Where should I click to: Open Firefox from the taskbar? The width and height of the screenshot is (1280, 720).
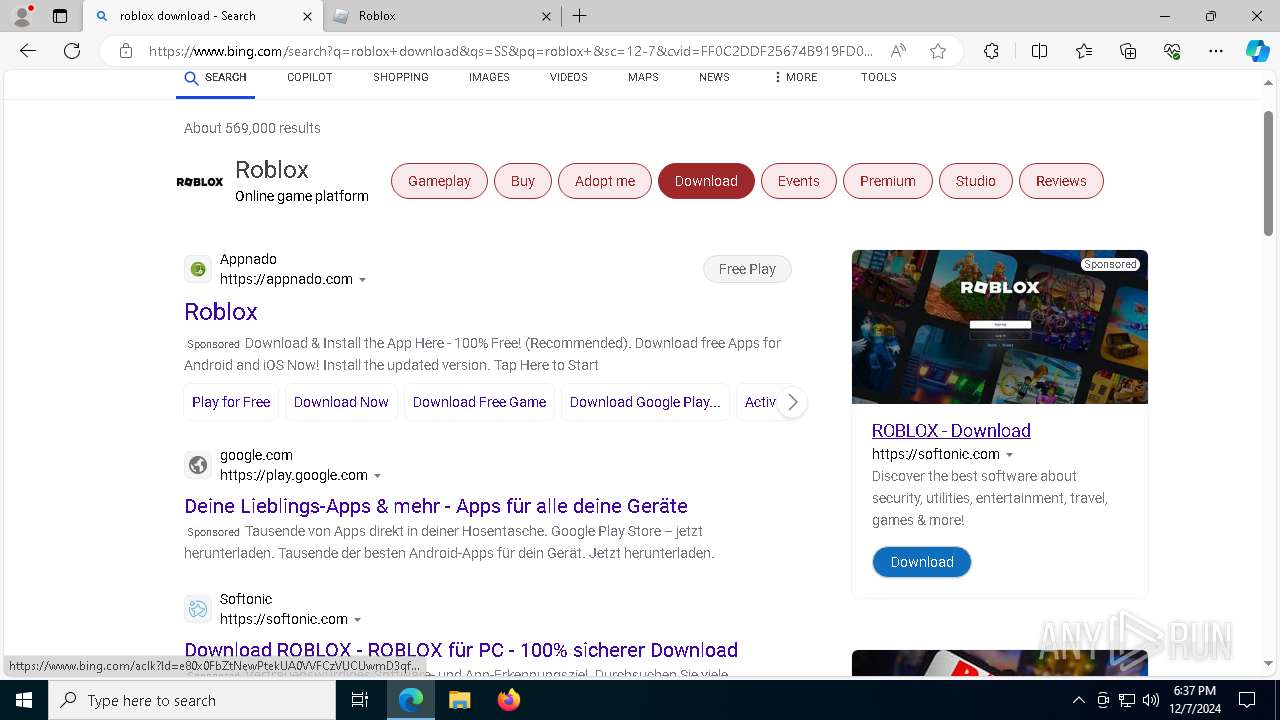click(x=508, y=700)
